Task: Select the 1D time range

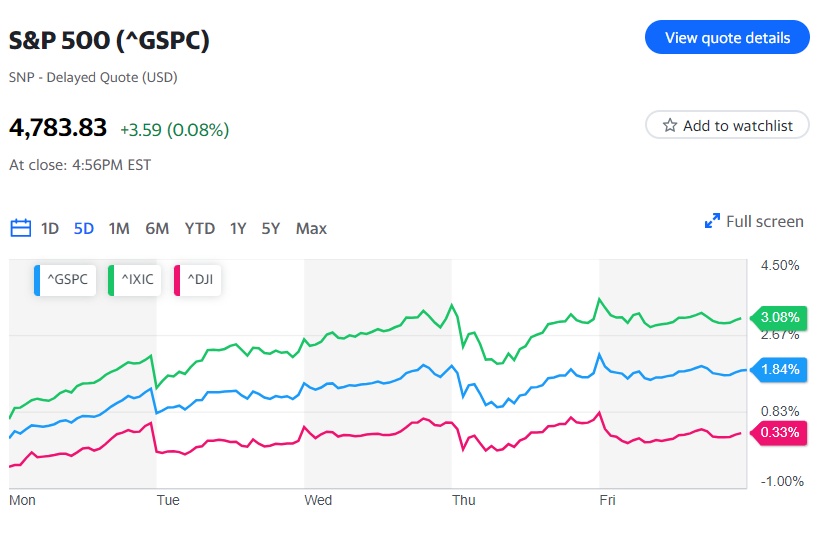Action: (50, 228)
